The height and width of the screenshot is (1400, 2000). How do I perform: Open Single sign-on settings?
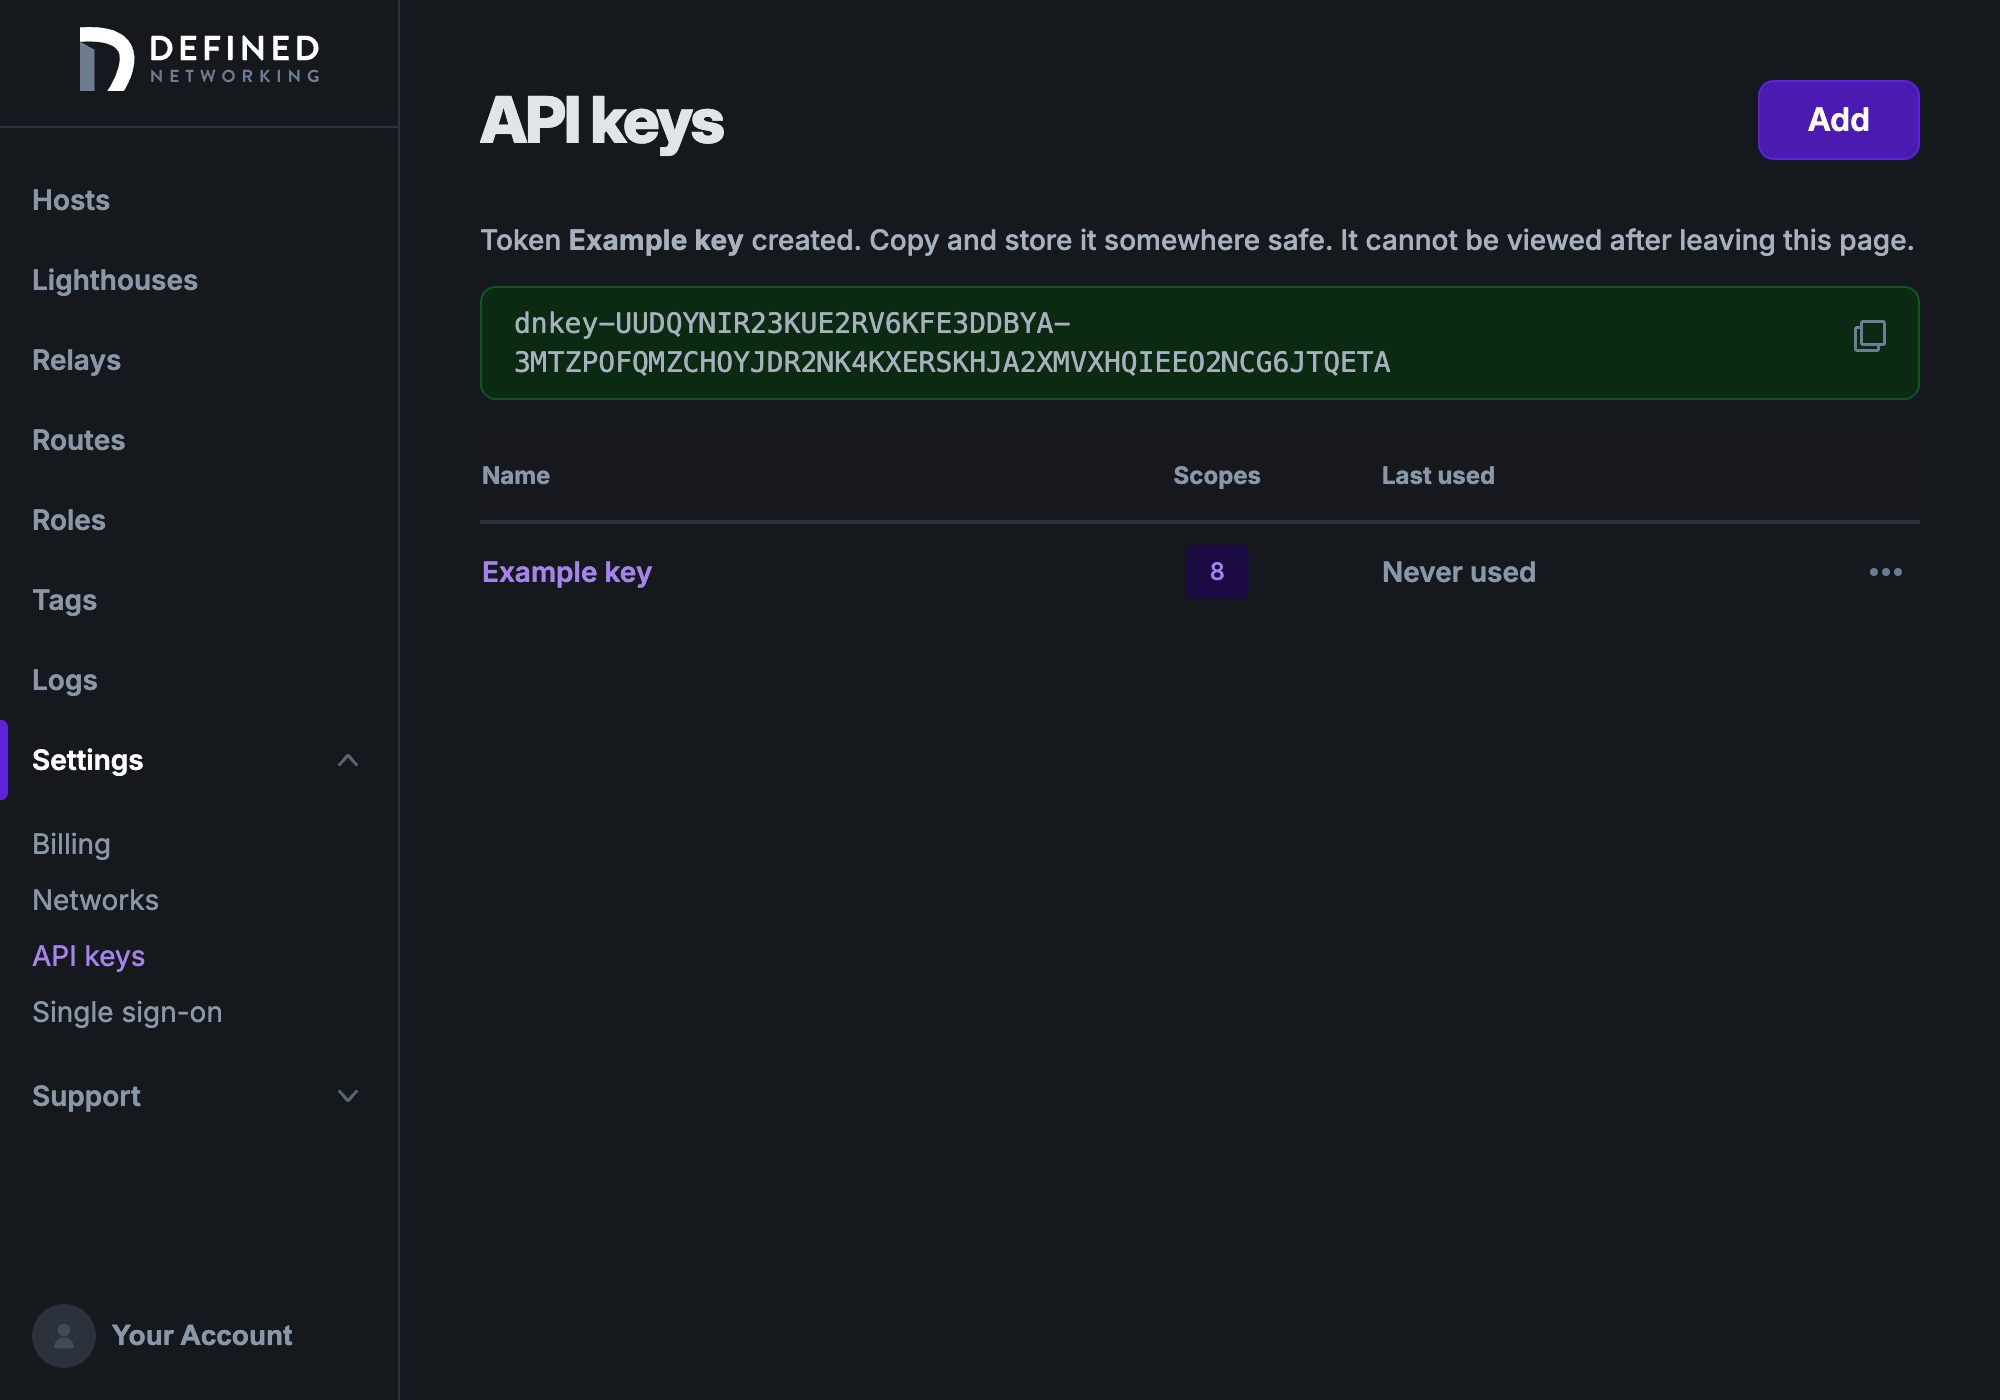127,1011
